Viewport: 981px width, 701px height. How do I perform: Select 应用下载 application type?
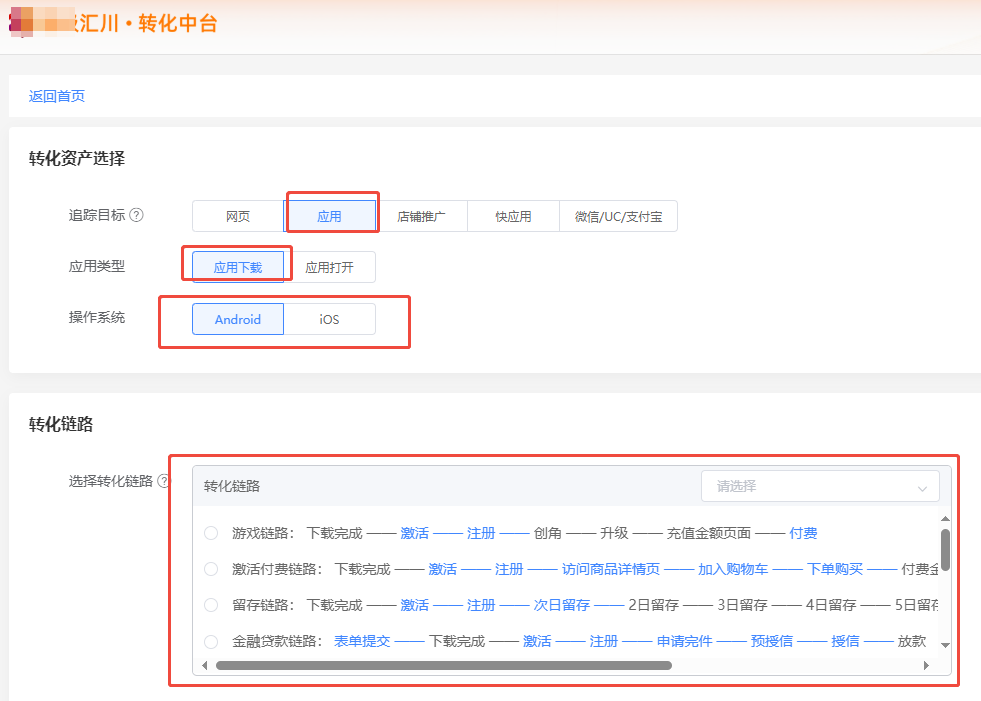[x=238, y=267]
